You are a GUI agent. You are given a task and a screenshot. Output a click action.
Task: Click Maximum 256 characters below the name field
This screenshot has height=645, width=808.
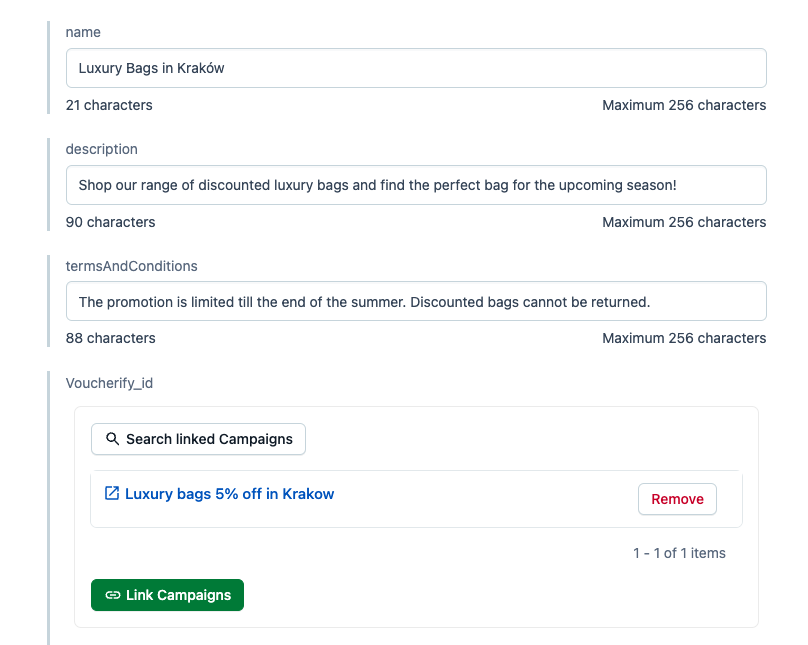pyautogui.click(x=684, y=105)
